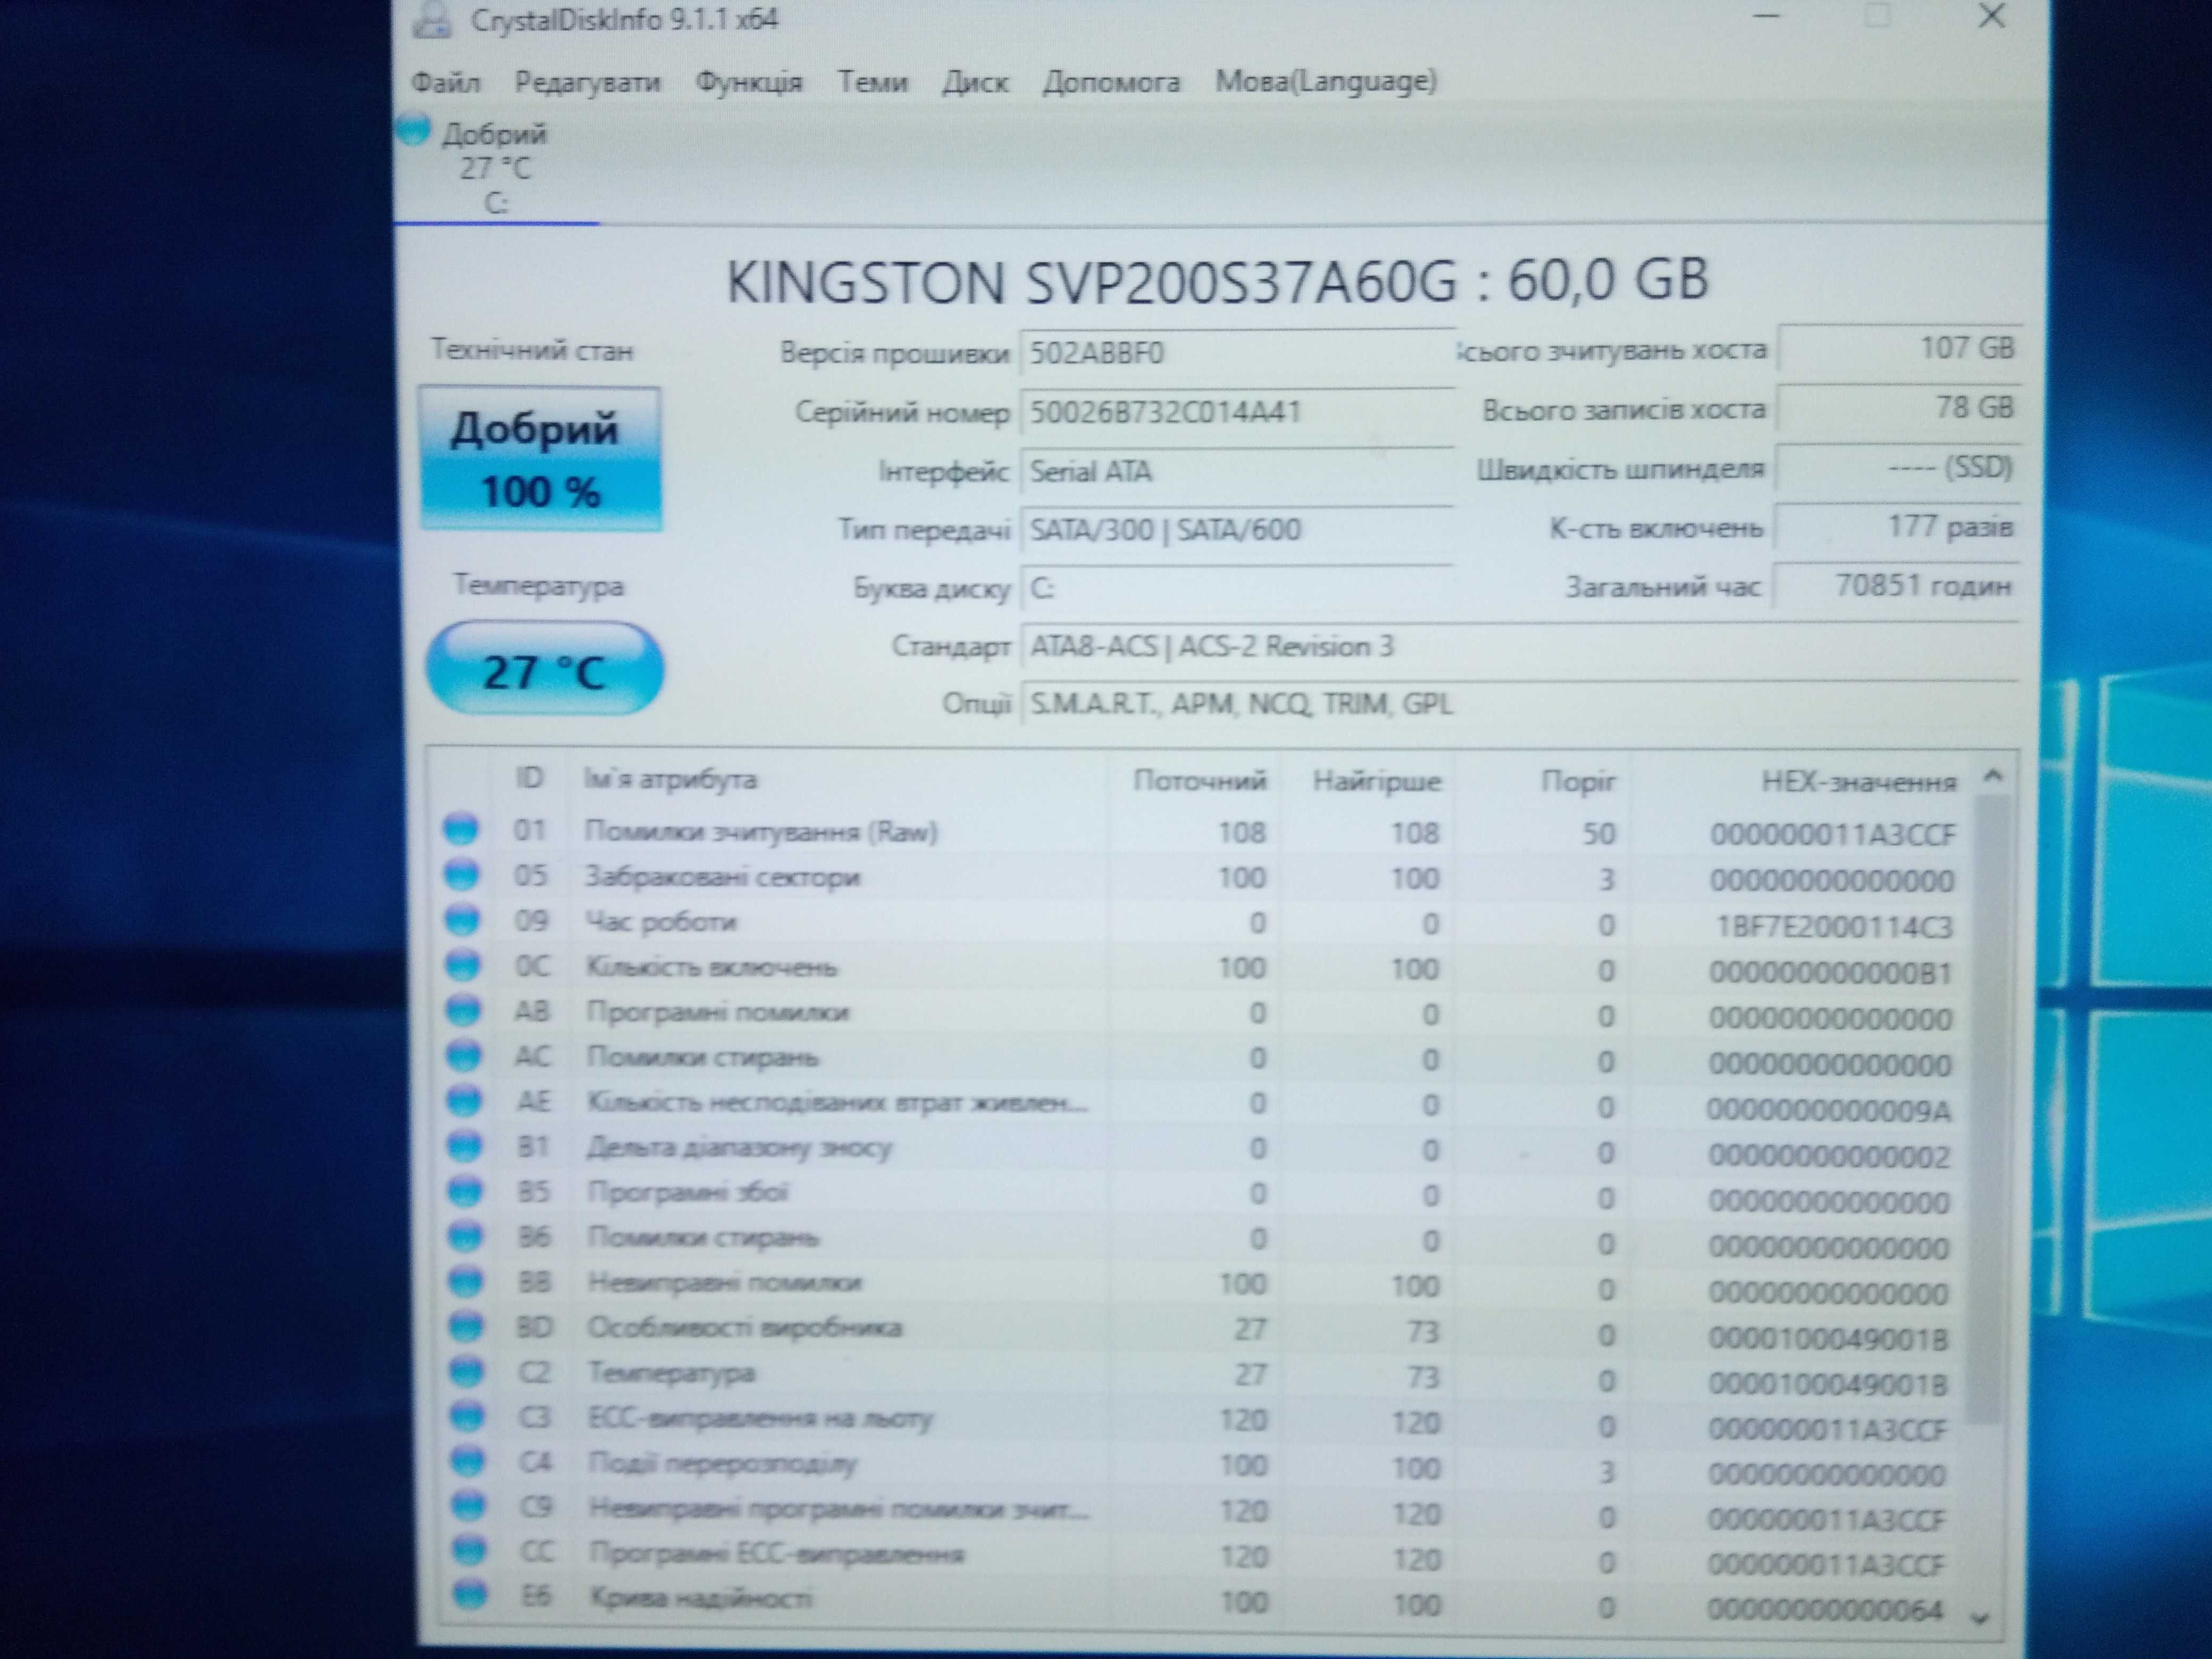The width and height of the screenshot is (2212, 1659).
Task: Click the status icon of attribute CC
Action: [469, 1550]
